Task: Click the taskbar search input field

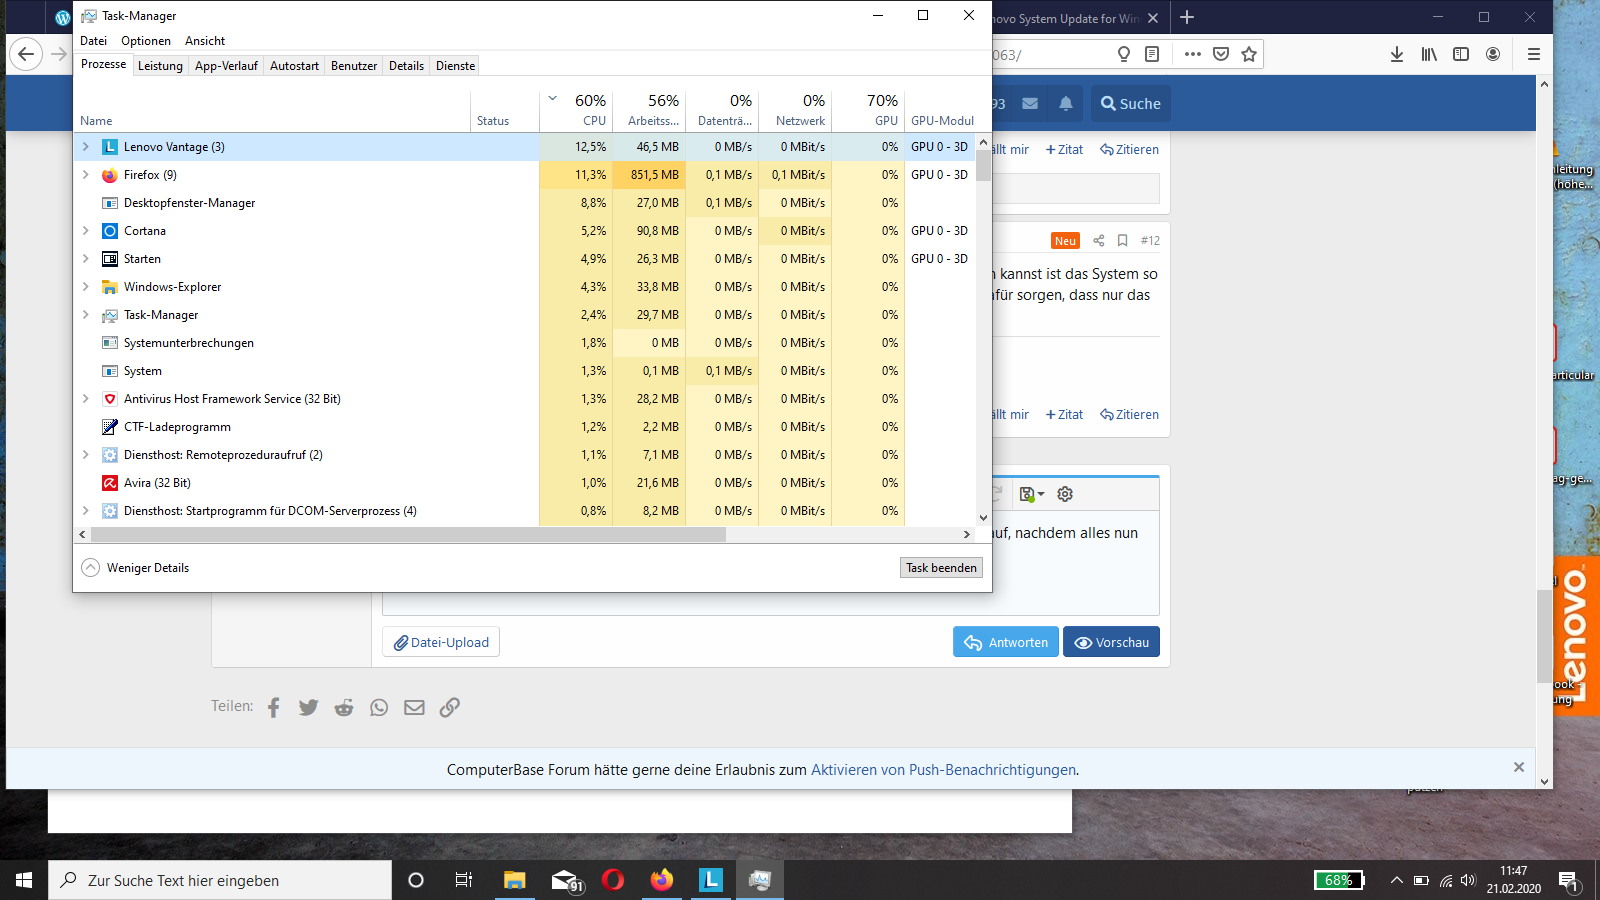Action: tap(220, 880)
